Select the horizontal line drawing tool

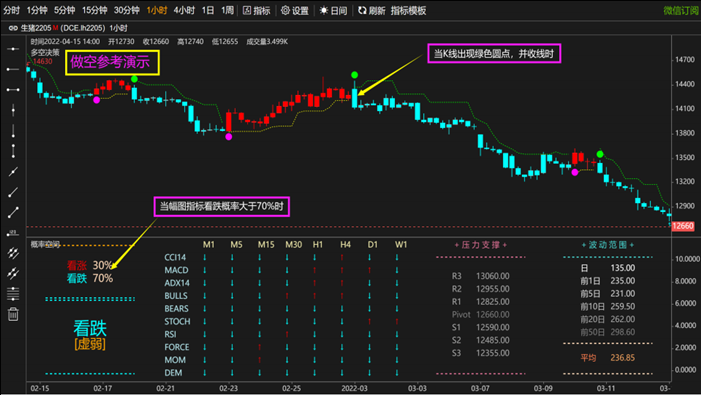pyautogui.click(x=13, y=49)
